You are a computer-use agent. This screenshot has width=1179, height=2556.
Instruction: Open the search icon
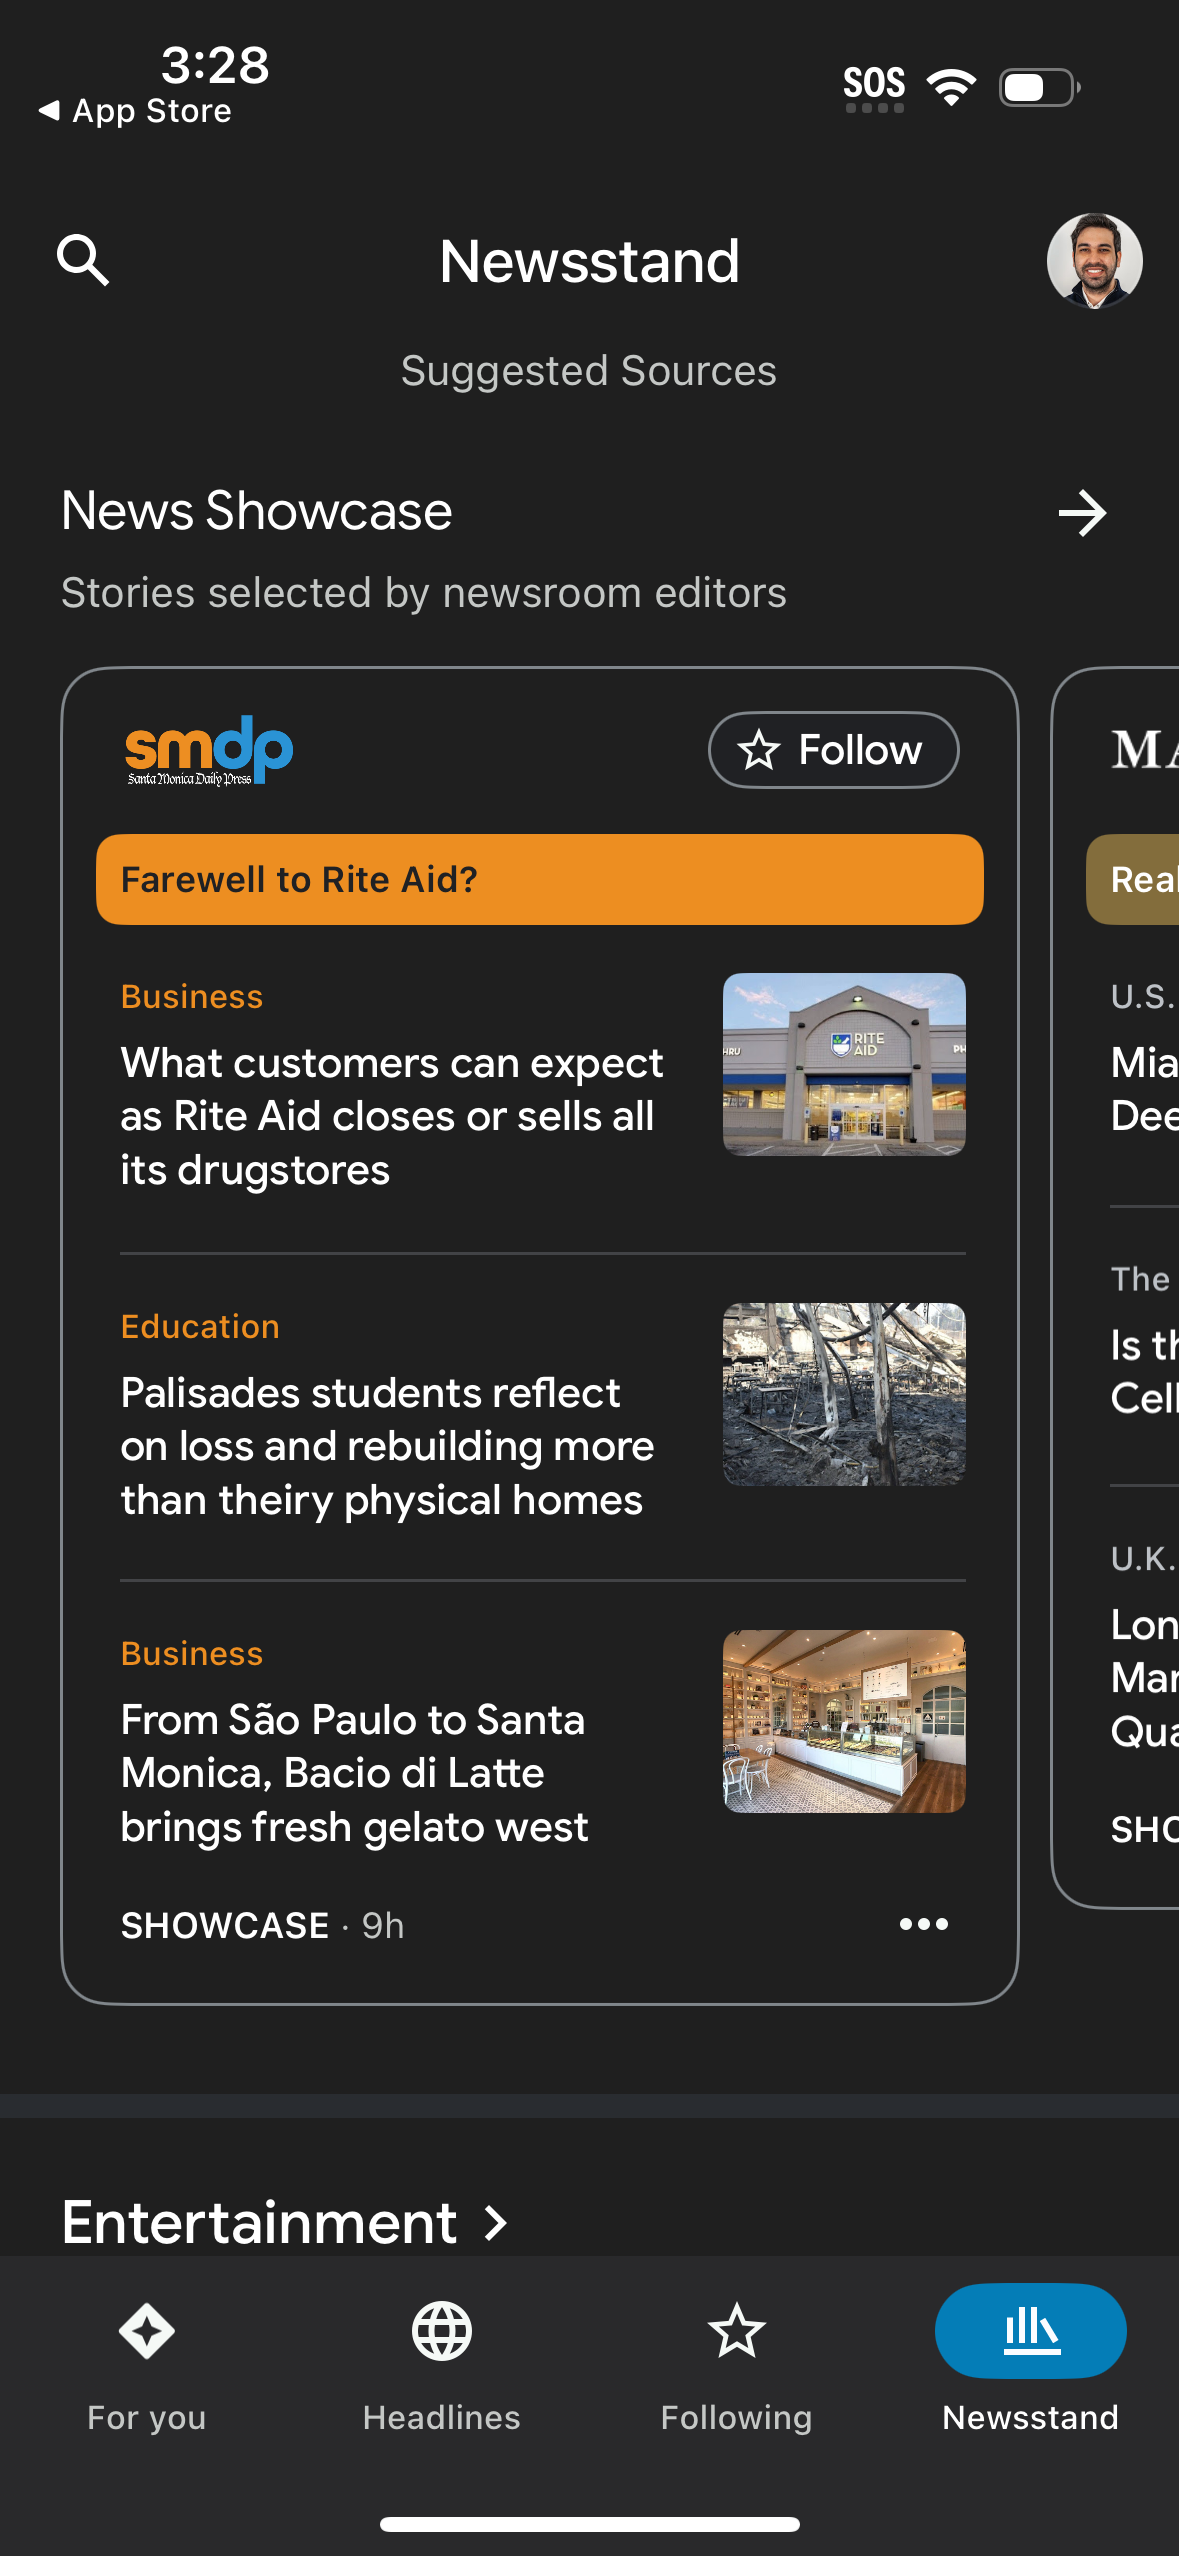coord(84,260)
